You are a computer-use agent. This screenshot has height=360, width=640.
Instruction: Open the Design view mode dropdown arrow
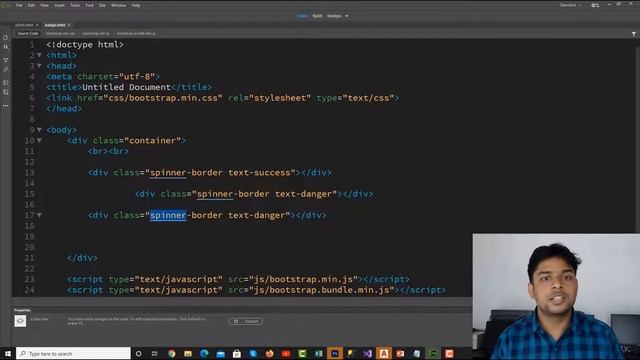(347, 16)
